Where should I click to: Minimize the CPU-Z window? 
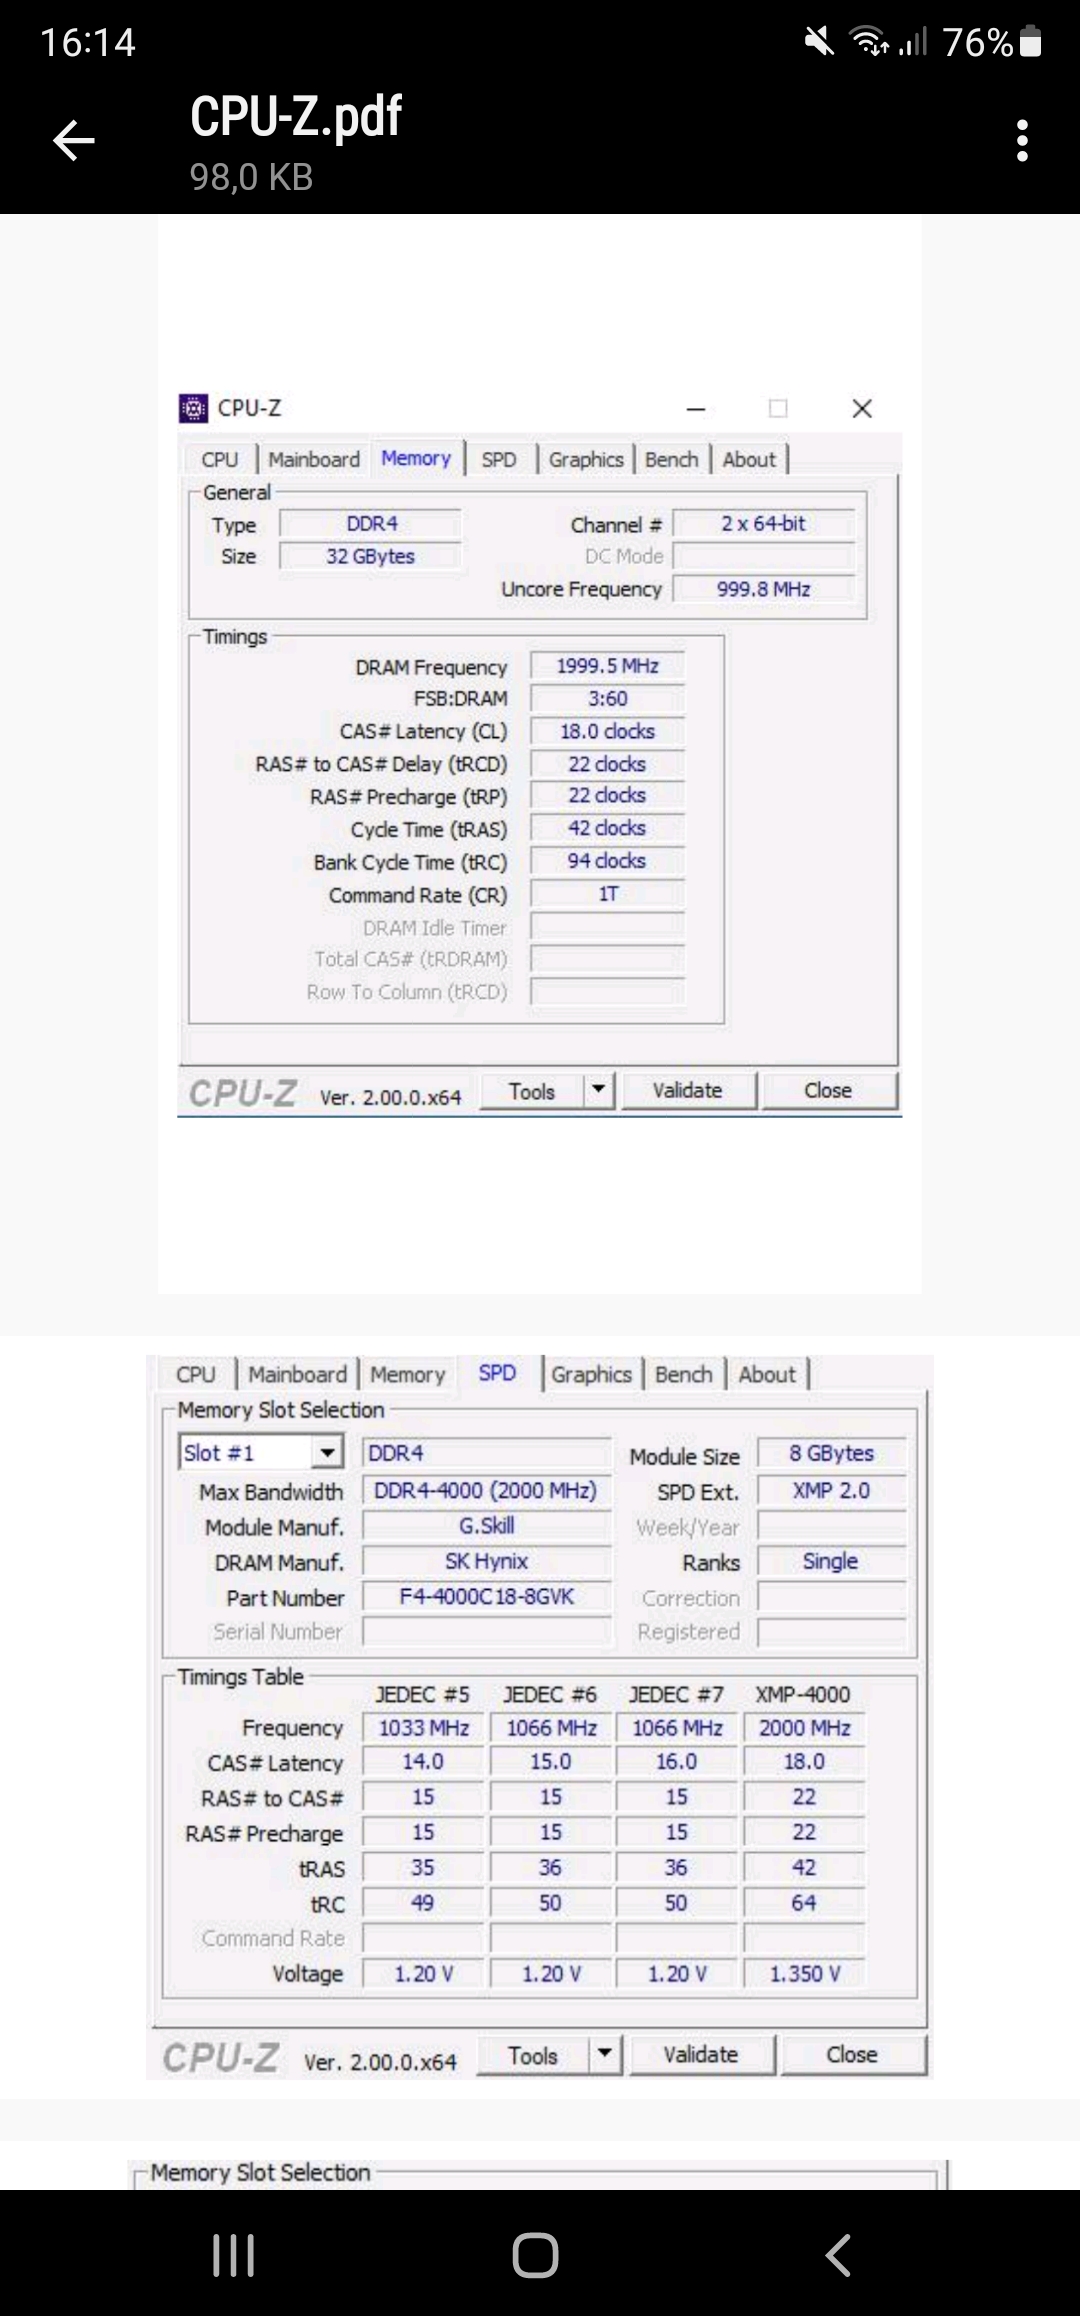coord(696,408)
